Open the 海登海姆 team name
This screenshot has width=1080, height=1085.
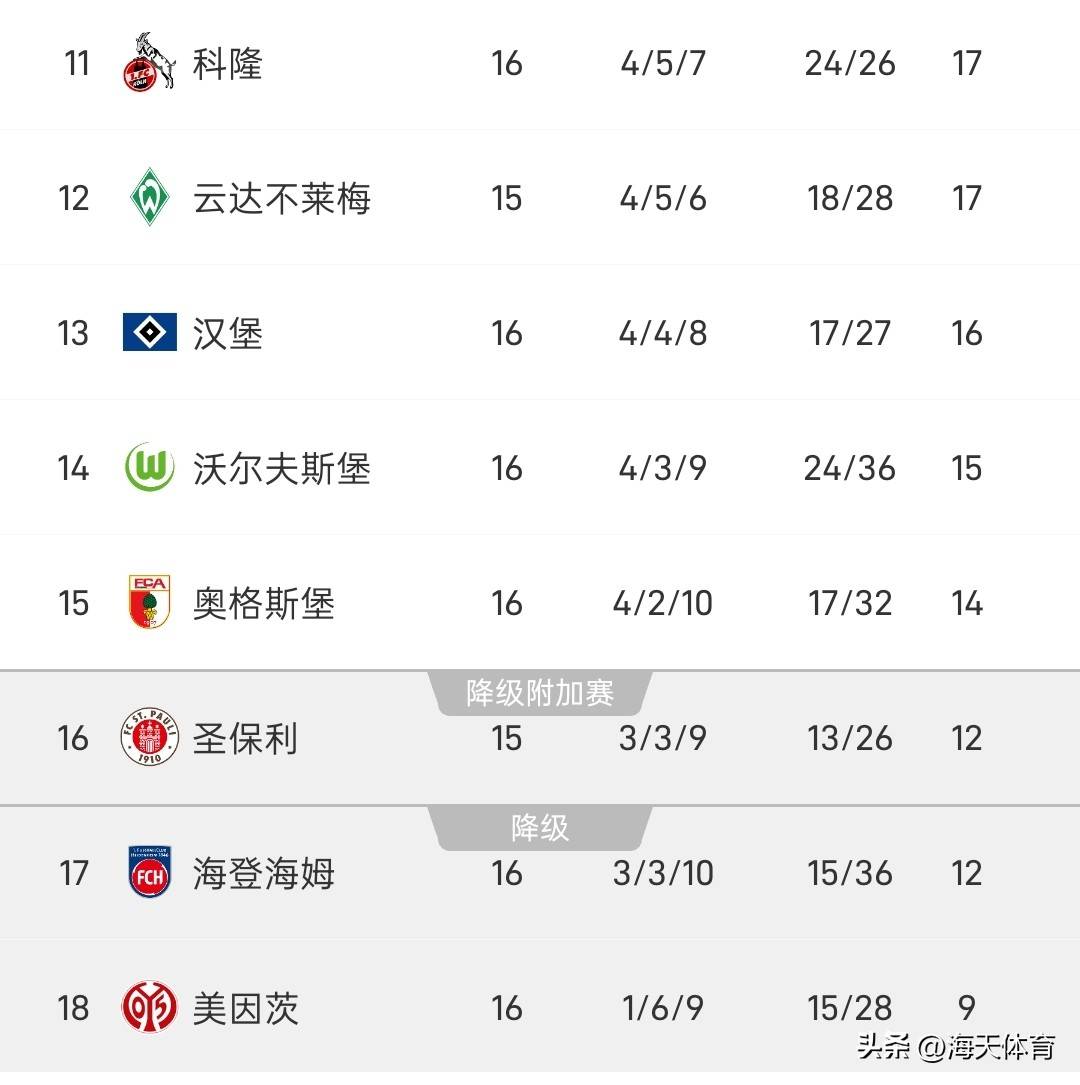264,873
